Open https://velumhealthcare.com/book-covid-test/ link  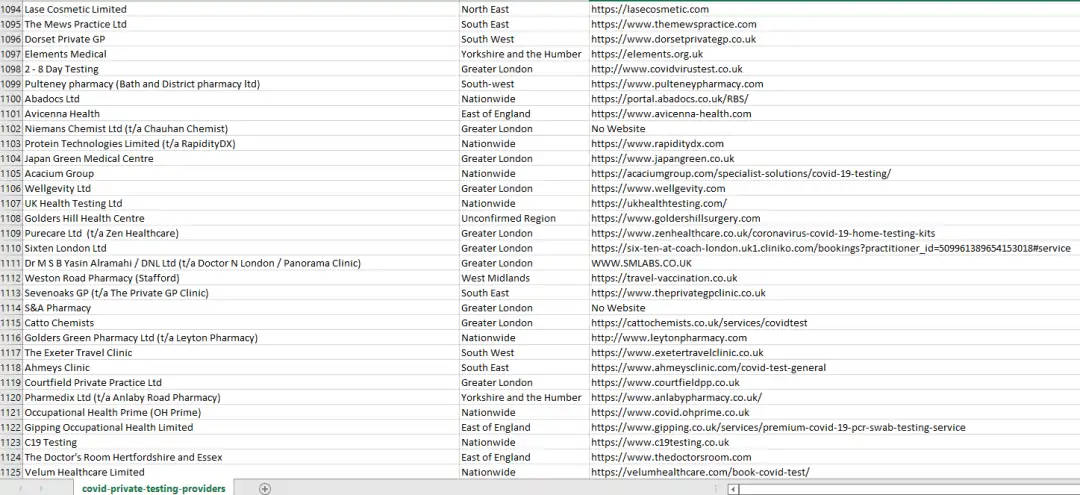700,472
